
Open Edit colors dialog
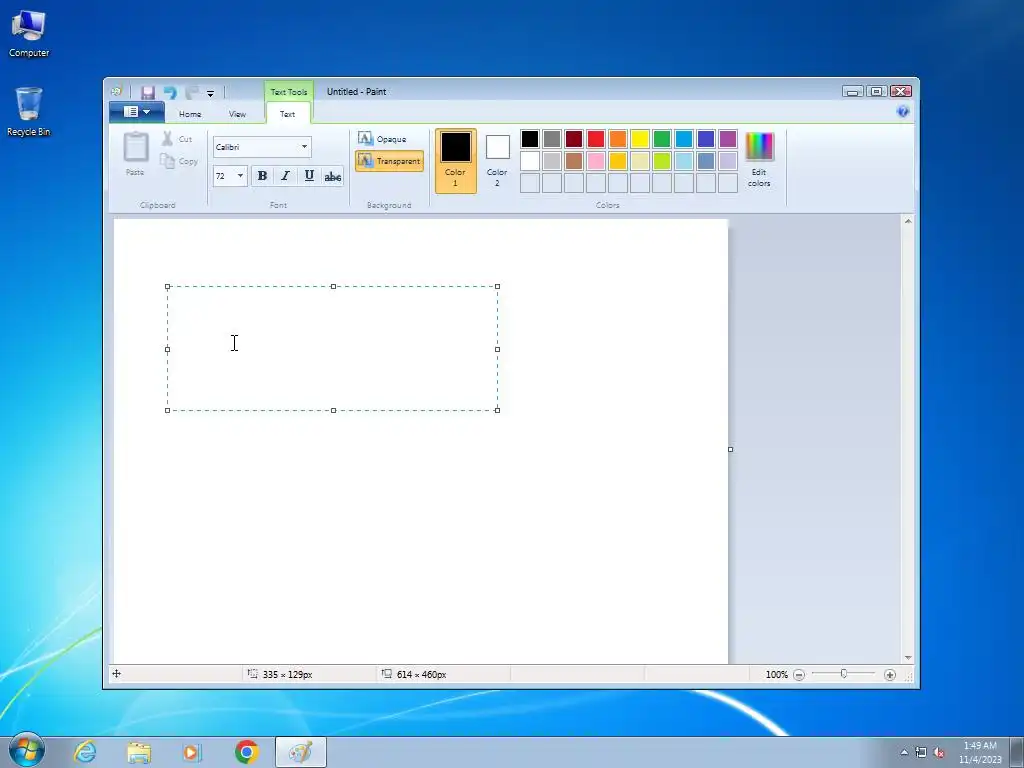tap(759, 160)
